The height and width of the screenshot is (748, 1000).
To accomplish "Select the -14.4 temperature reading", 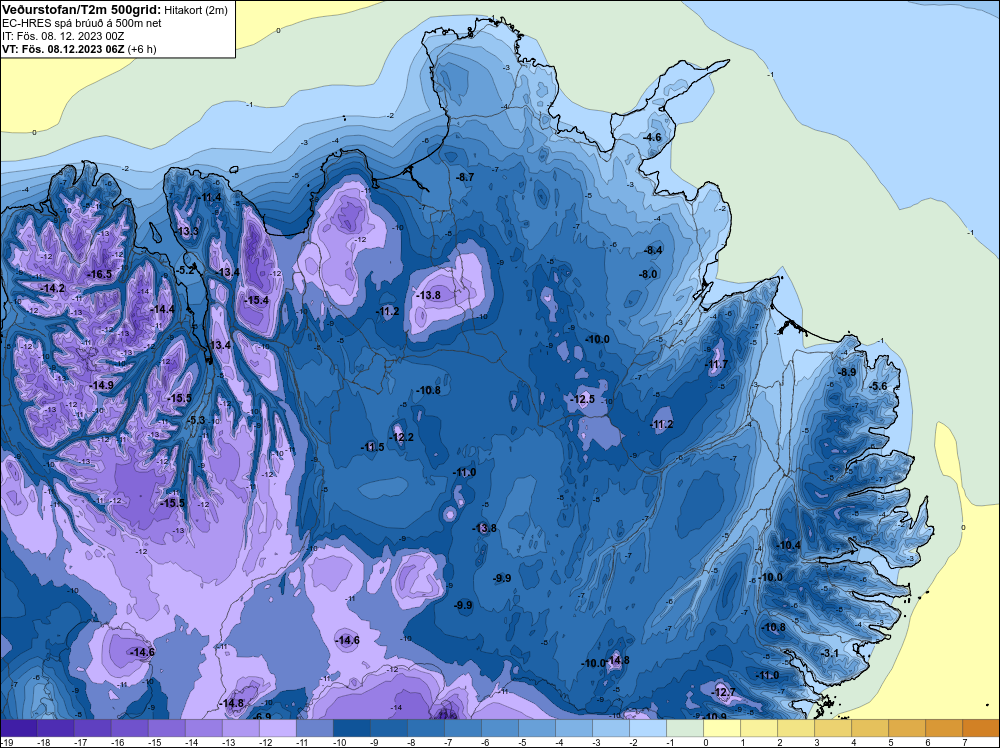I will [x=162, y=309].
